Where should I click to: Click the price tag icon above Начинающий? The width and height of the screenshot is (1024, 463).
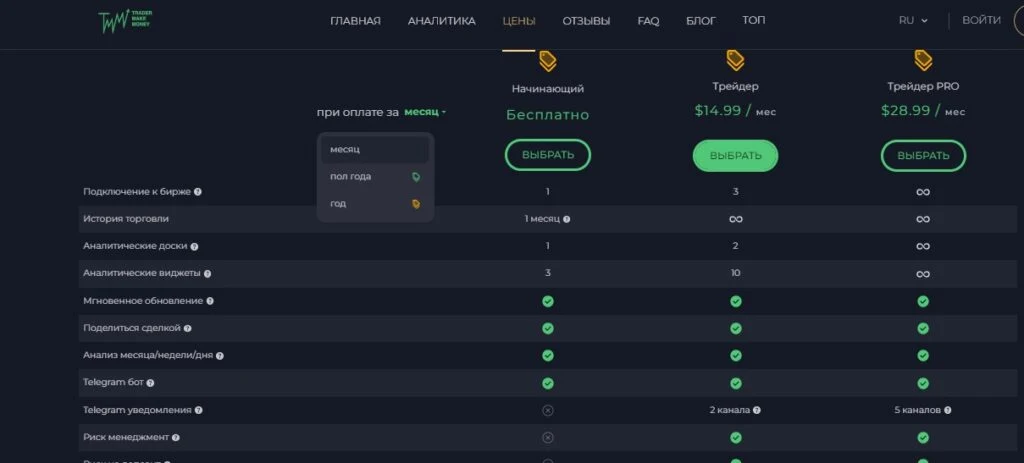click(547, 62)
